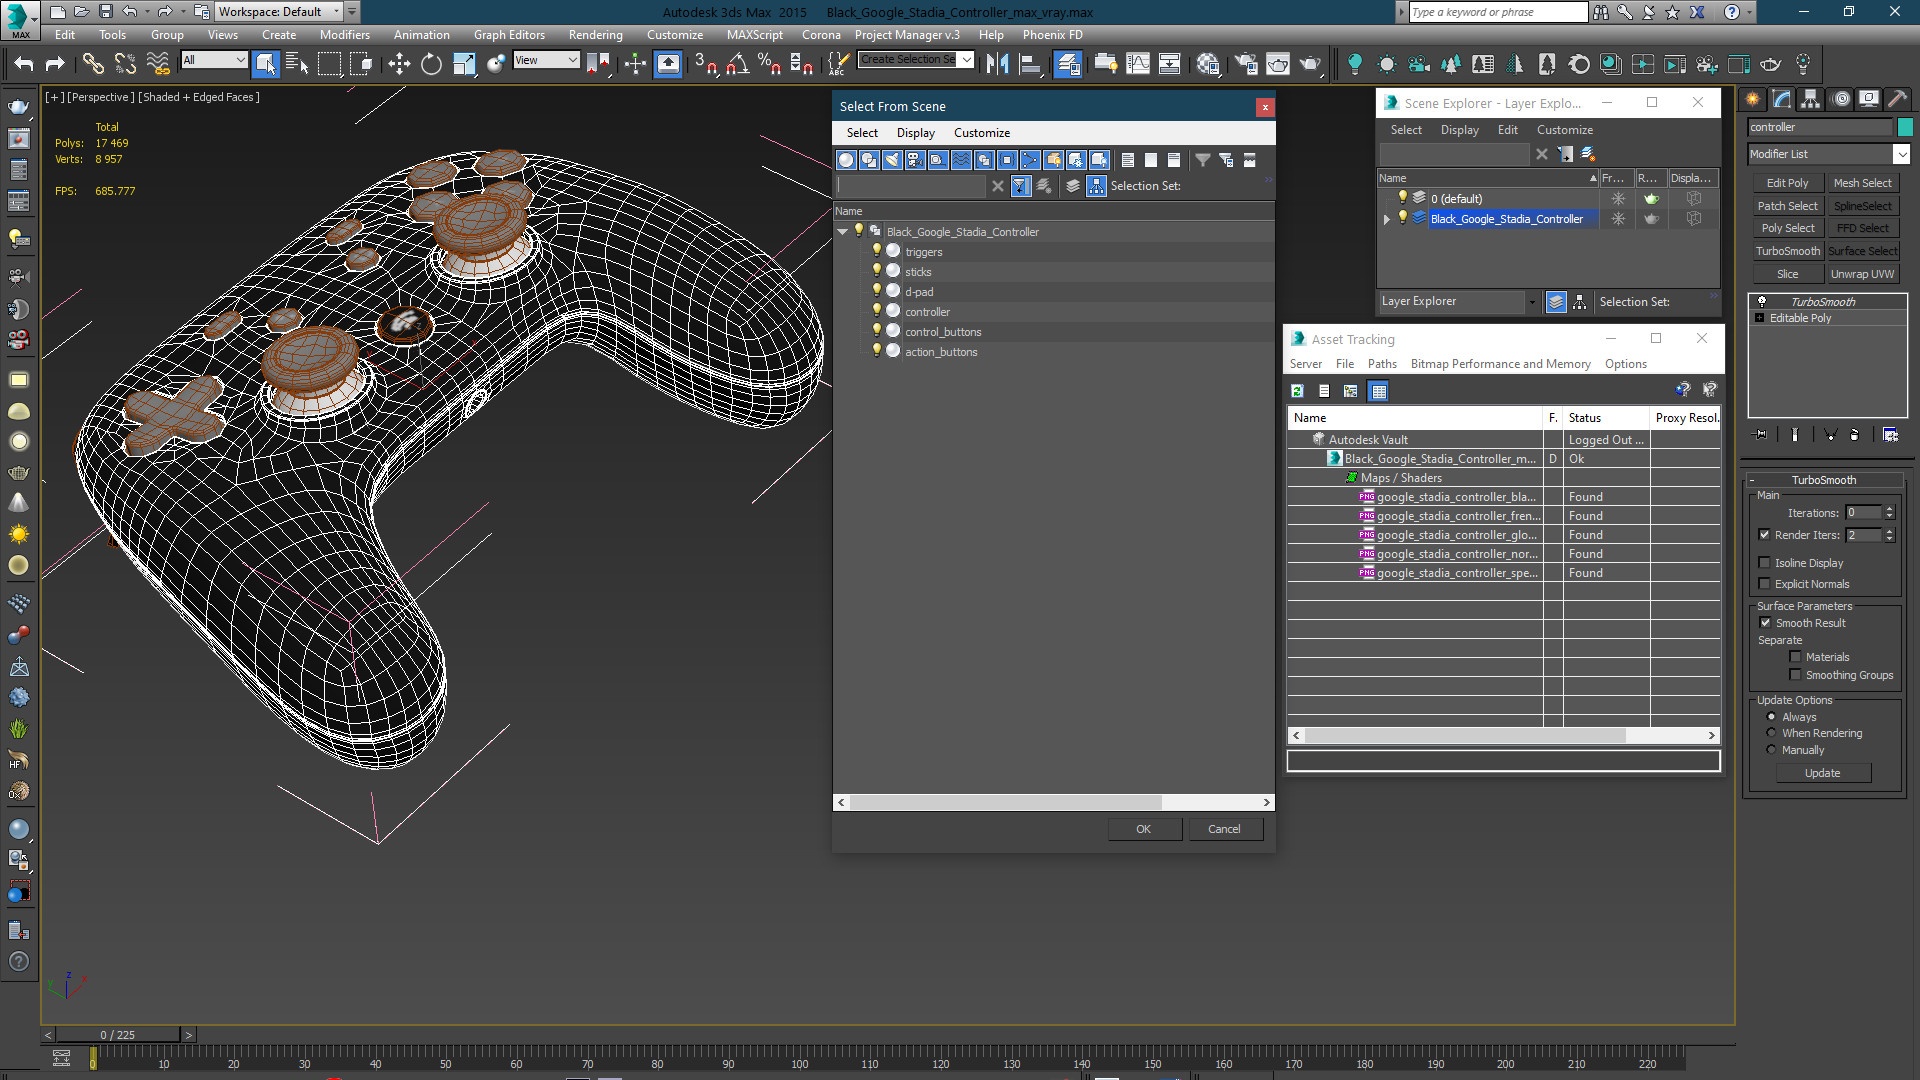Click the Select and Link chain icon
Screen dimensions: 1920x1080
point(93,65)
